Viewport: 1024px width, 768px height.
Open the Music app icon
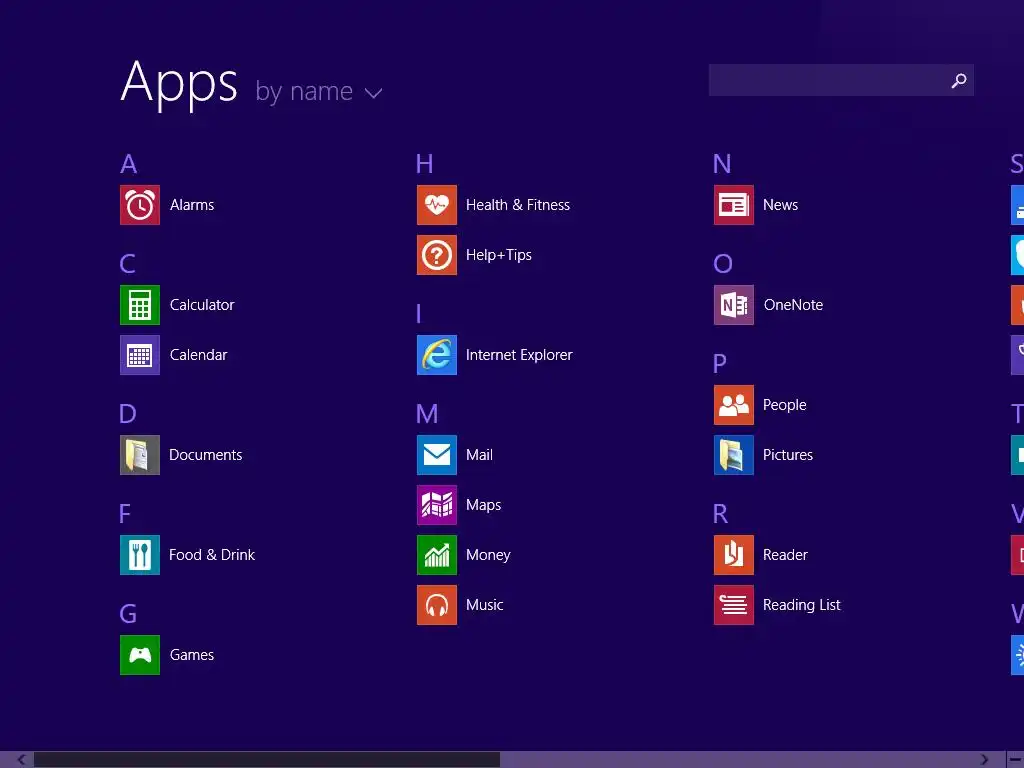[437, 605]
